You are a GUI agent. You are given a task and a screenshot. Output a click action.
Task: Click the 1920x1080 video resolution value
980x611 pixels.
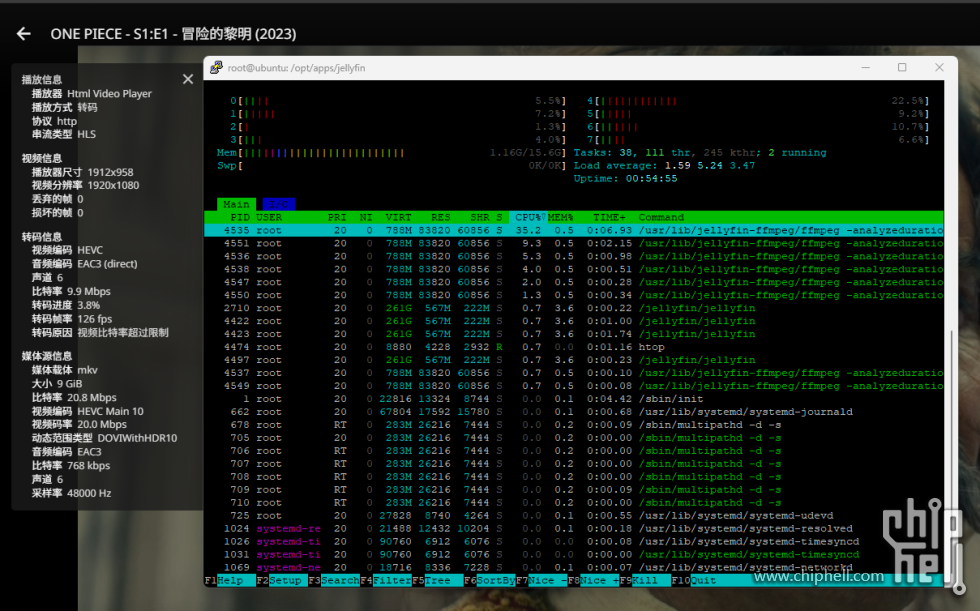pos(113,186)
